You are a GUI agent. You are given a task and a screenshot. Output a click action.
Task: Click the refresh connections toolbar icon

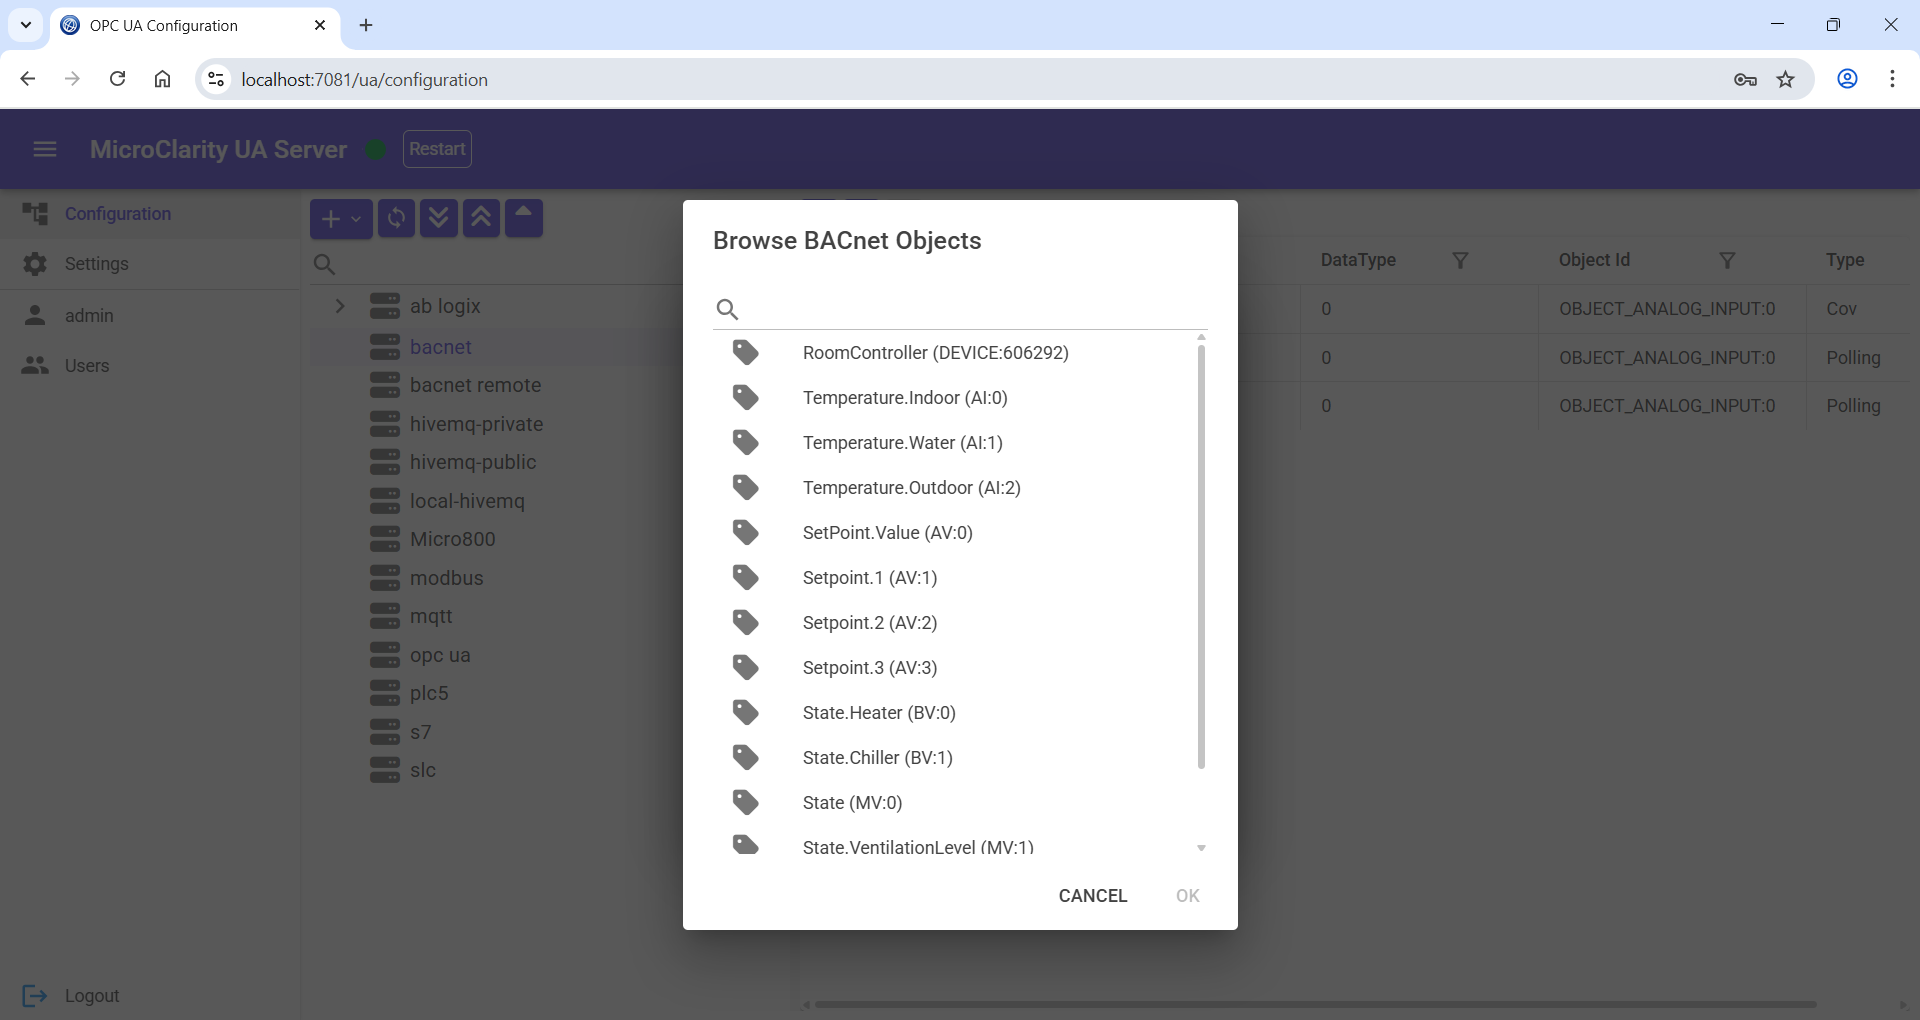pyautogui.click(x=396, y=218)
